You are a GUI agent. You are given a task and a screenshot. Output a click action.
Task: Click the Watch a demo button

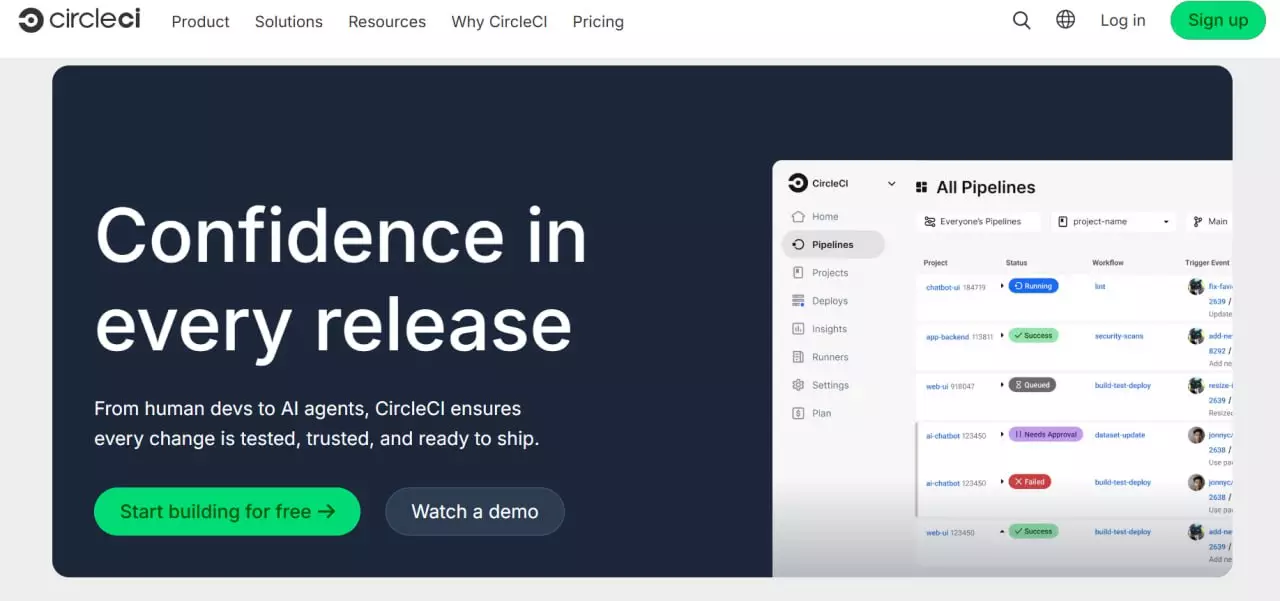point(474,511)
